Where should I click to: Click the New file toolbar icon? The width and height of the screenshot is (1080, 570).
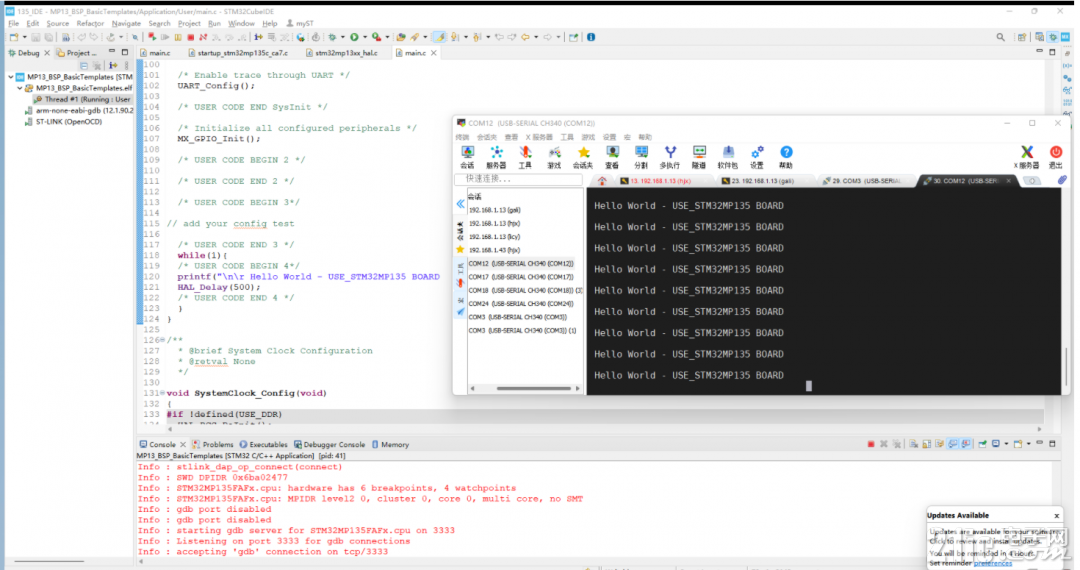14,37
